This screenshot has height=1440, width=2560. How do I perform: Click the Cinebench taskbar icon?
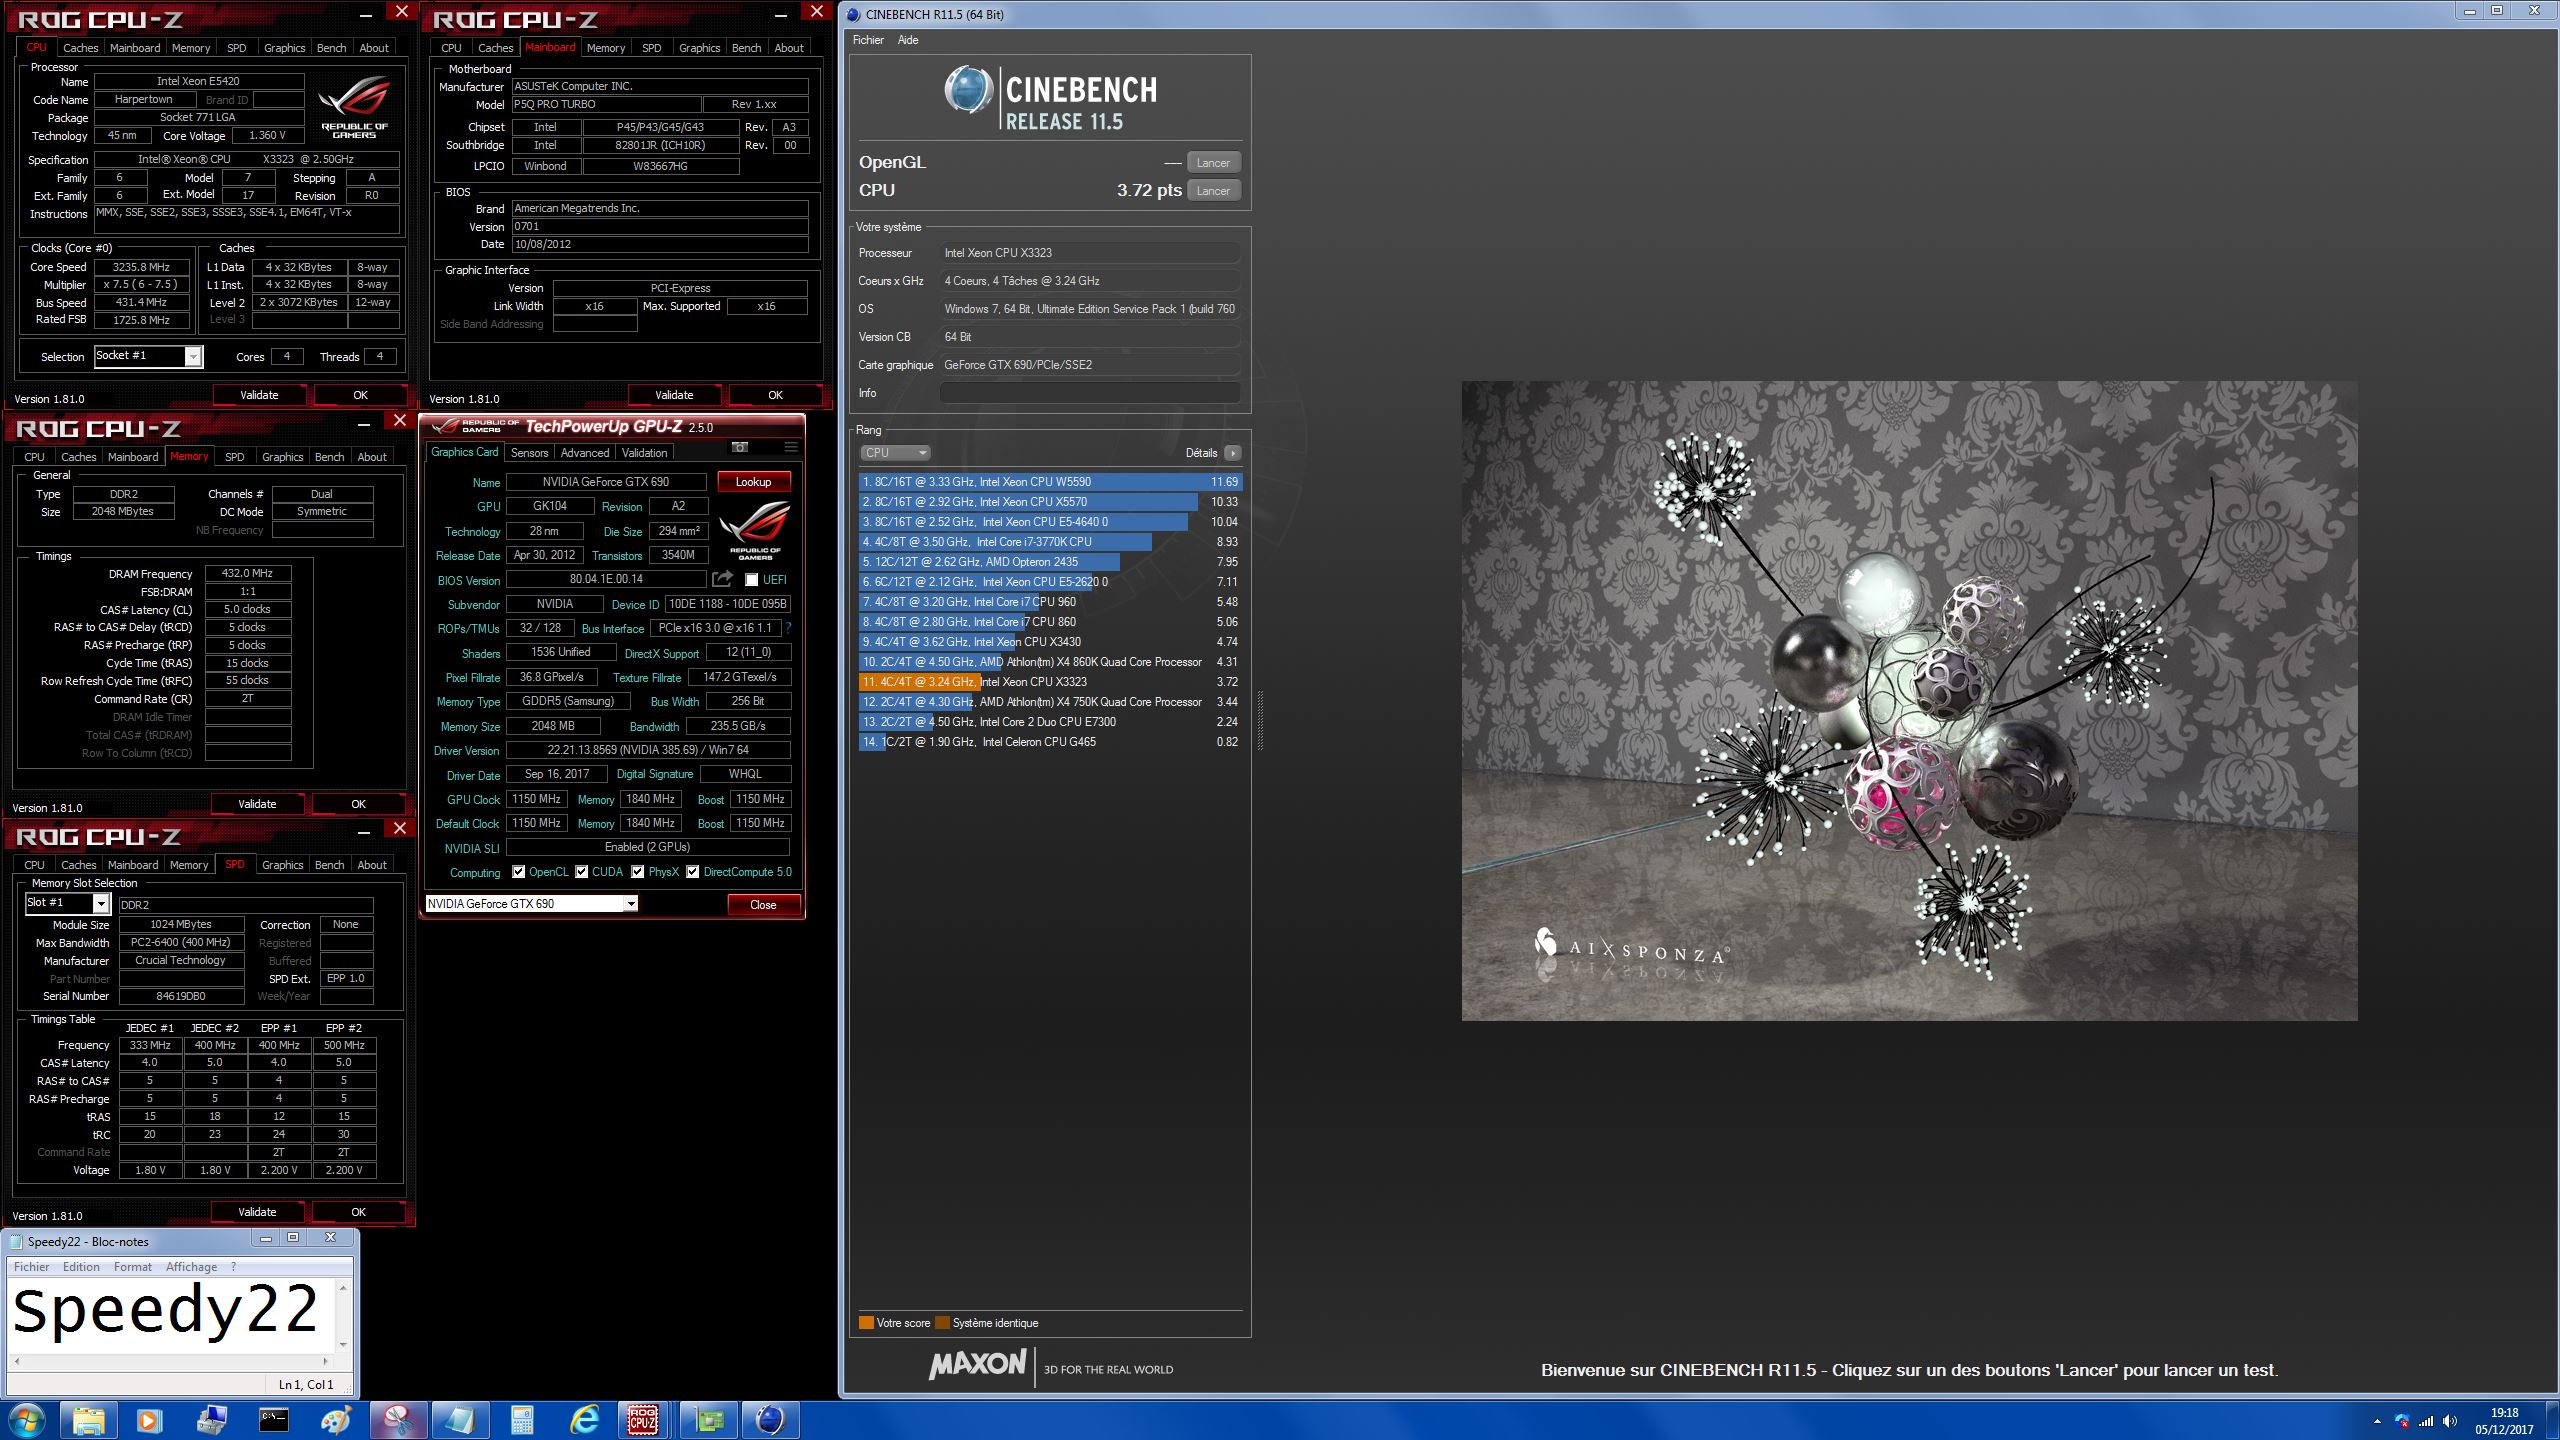pos(770,1420)
